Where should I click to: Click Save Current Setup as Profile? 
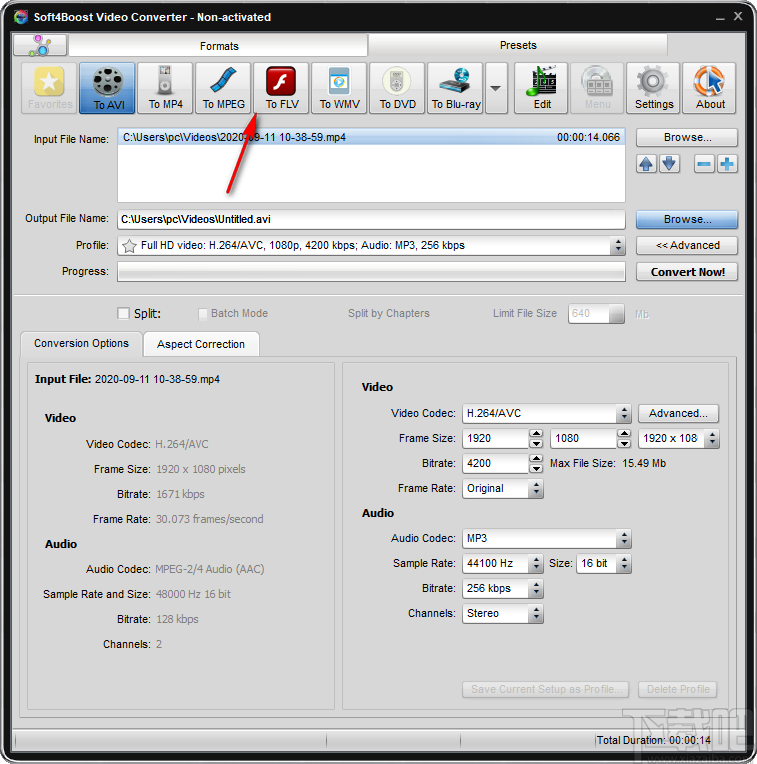coord(546,689)
